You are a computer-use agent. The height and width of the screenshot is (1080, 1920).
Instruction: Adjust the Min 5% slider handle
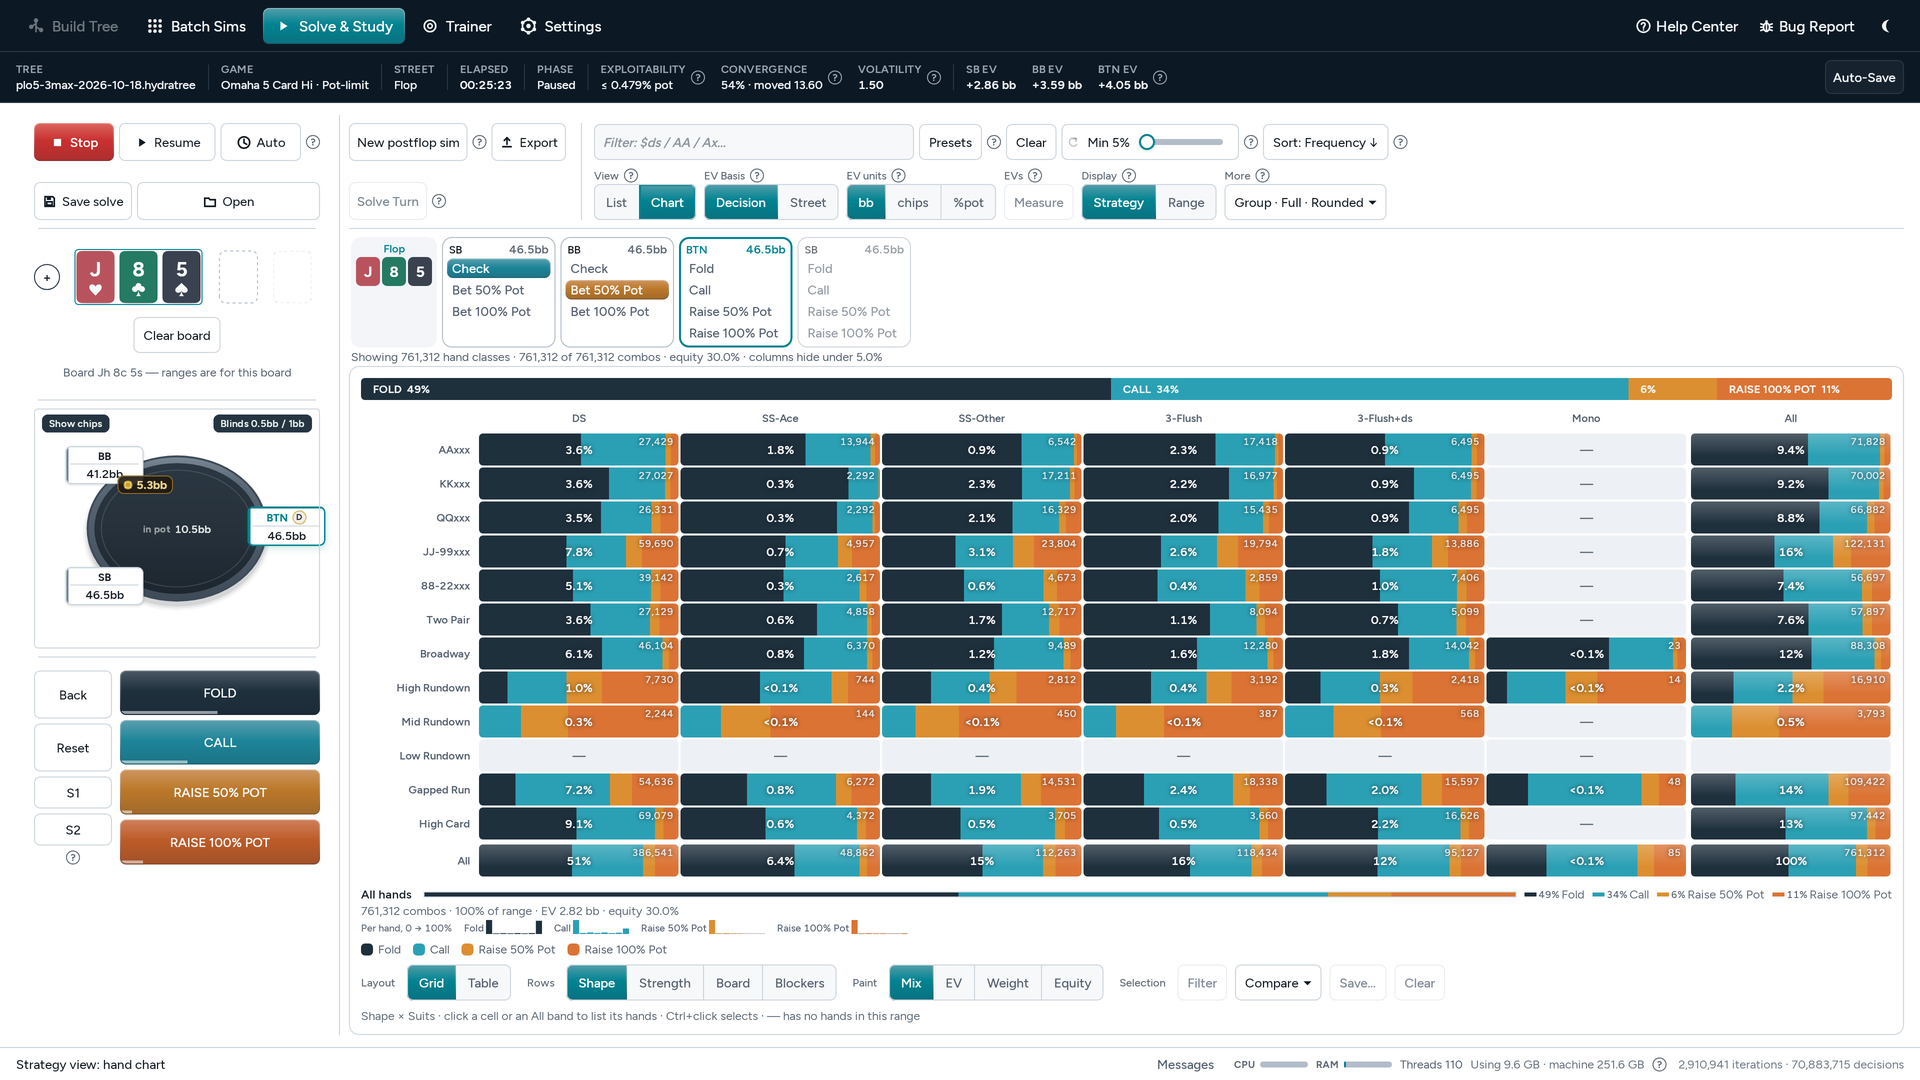(1147, 142)
